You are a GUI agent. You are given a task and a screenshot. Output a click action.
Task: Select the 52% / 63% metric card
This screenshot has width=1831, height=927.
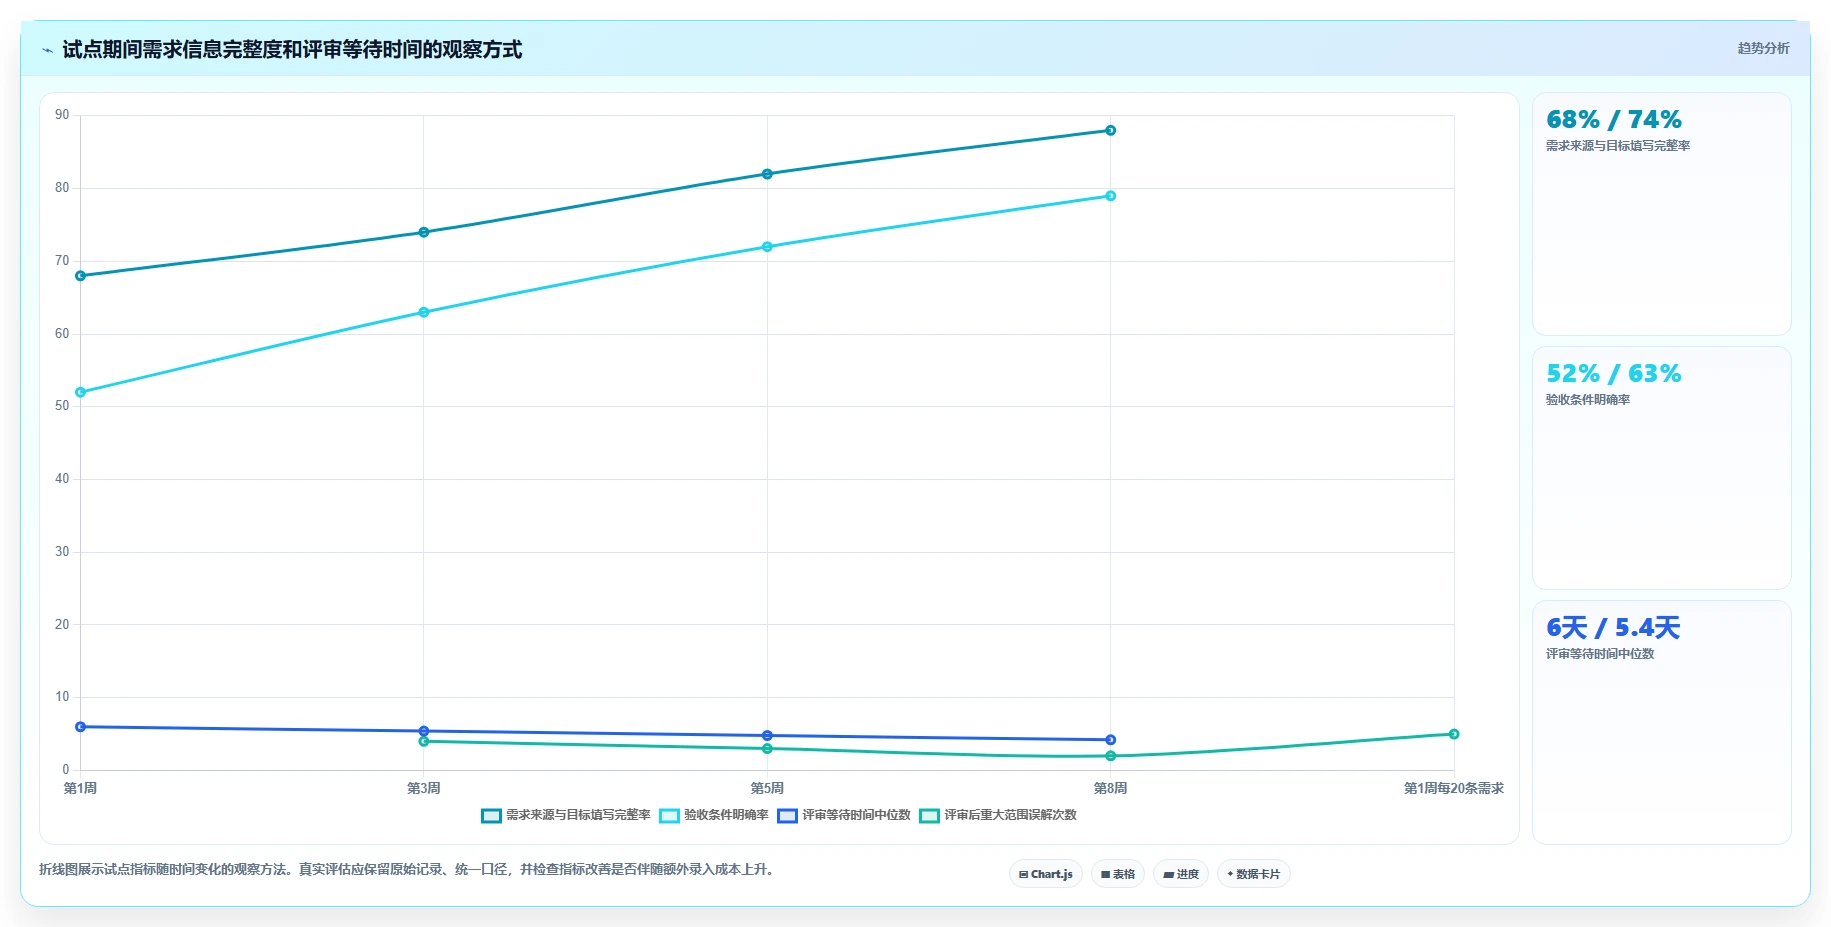pos(1661,468)
